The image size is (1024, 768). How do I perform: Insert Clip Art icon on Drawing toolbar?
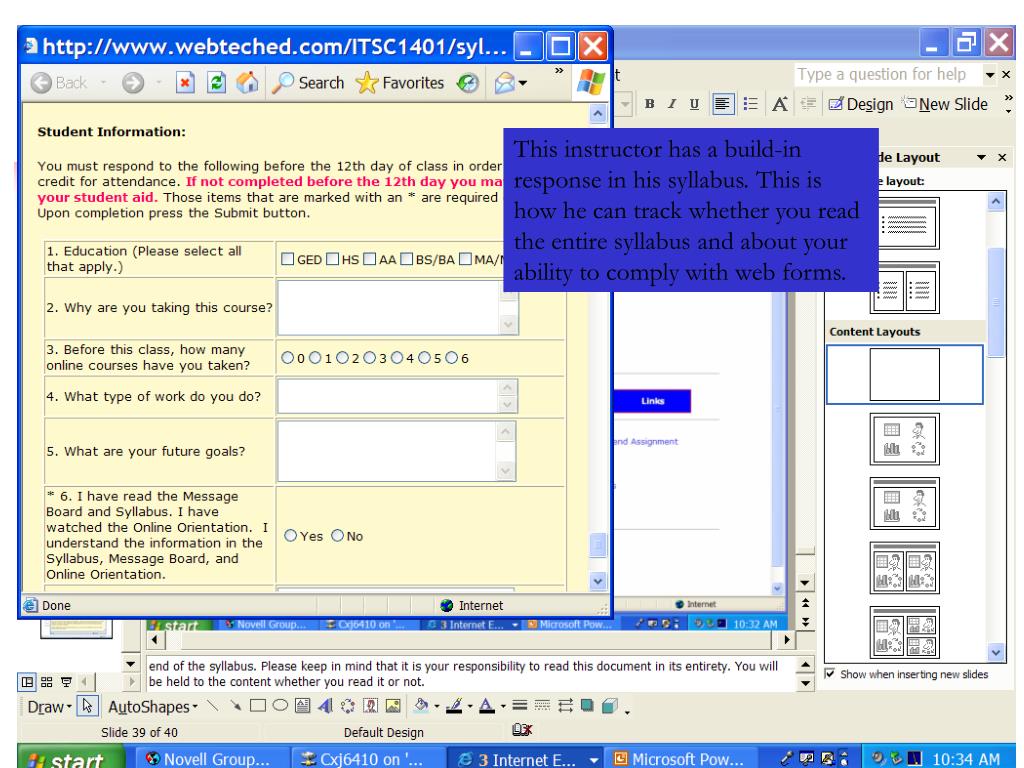370,706
